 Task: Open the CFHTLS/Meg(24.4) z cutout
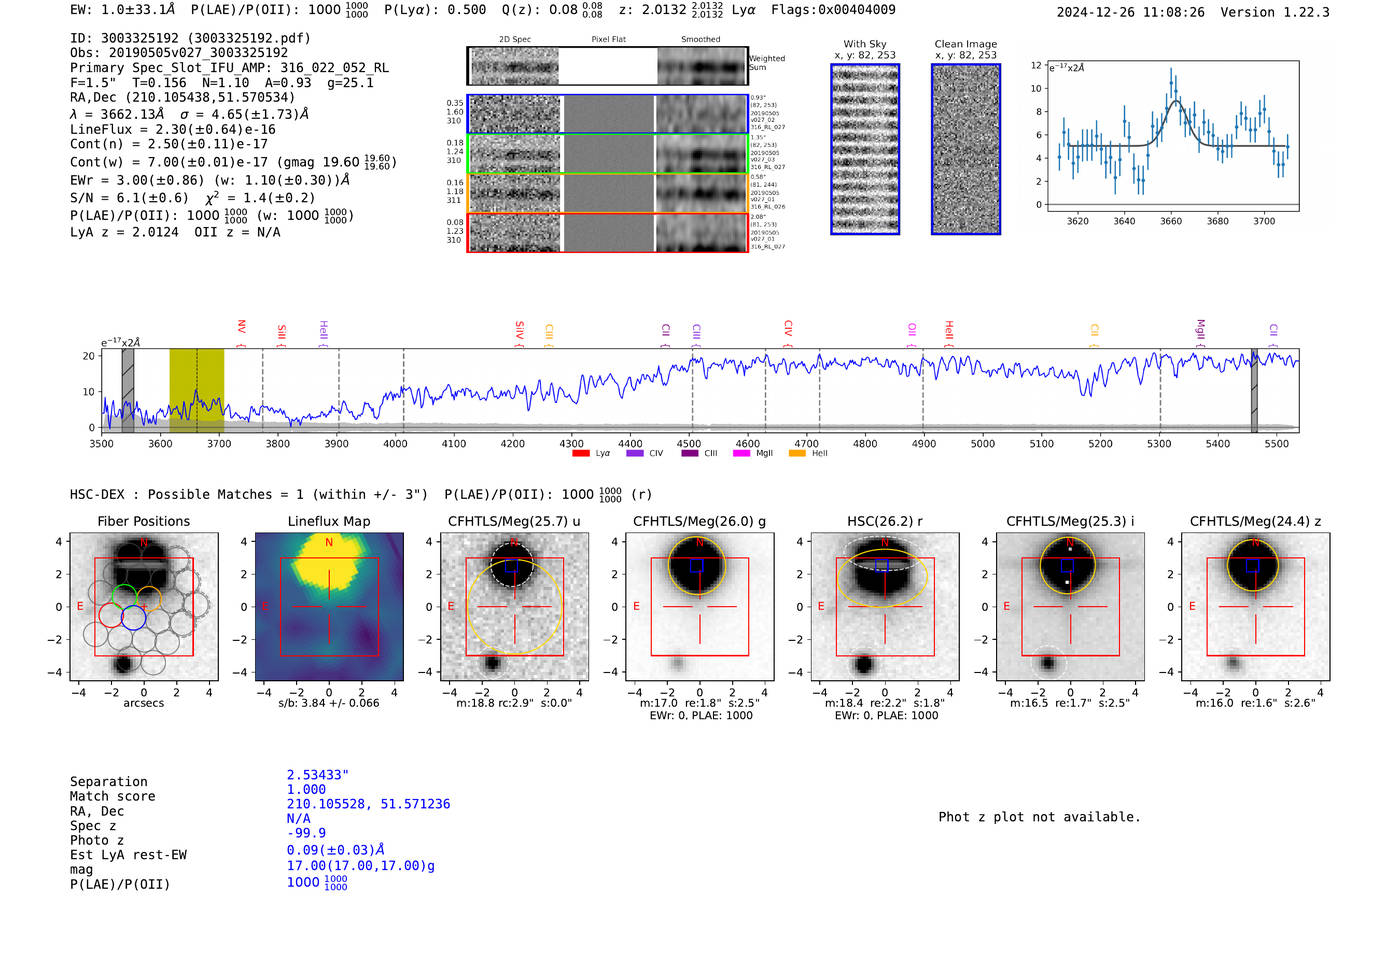click(1256, 606)
